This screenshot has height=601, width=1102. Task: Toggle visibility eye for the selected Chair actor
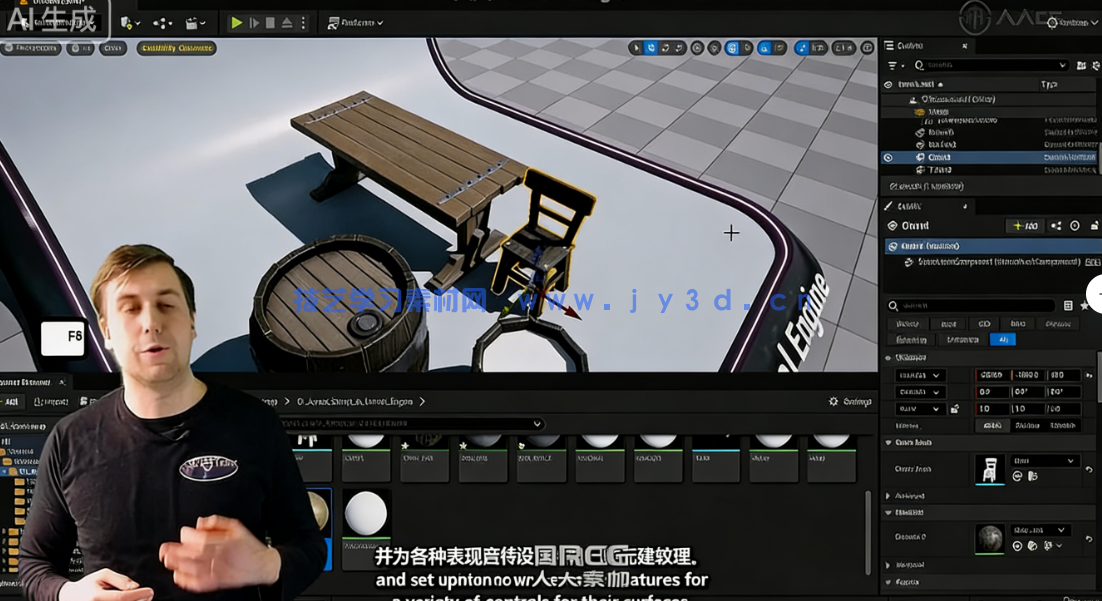click(888, 158)
